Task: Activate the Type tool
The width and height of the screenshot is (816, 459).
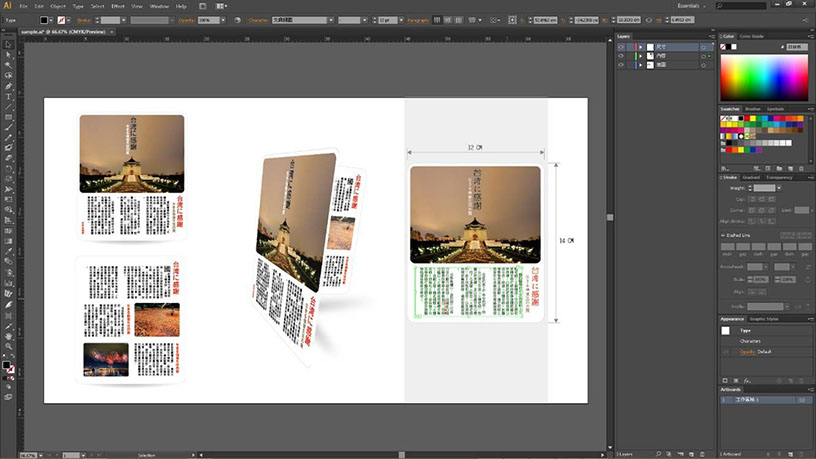Action: [9, 96]
